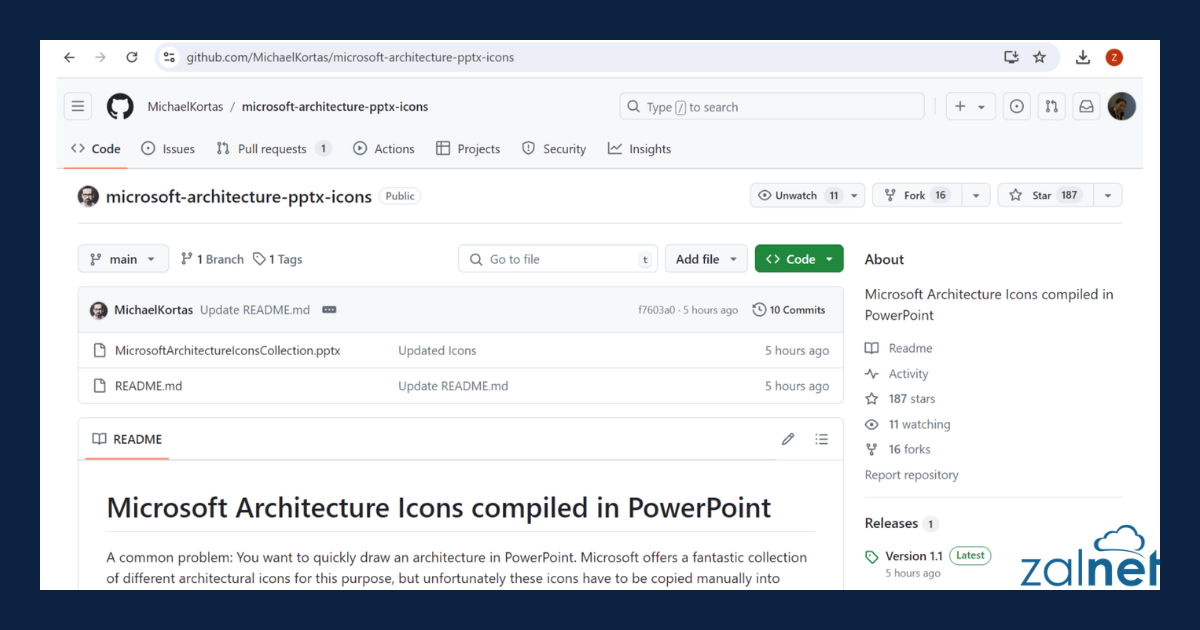Open the Create new plus dropdown
Screen dimensions: 1200x630
tap(969, 107)
